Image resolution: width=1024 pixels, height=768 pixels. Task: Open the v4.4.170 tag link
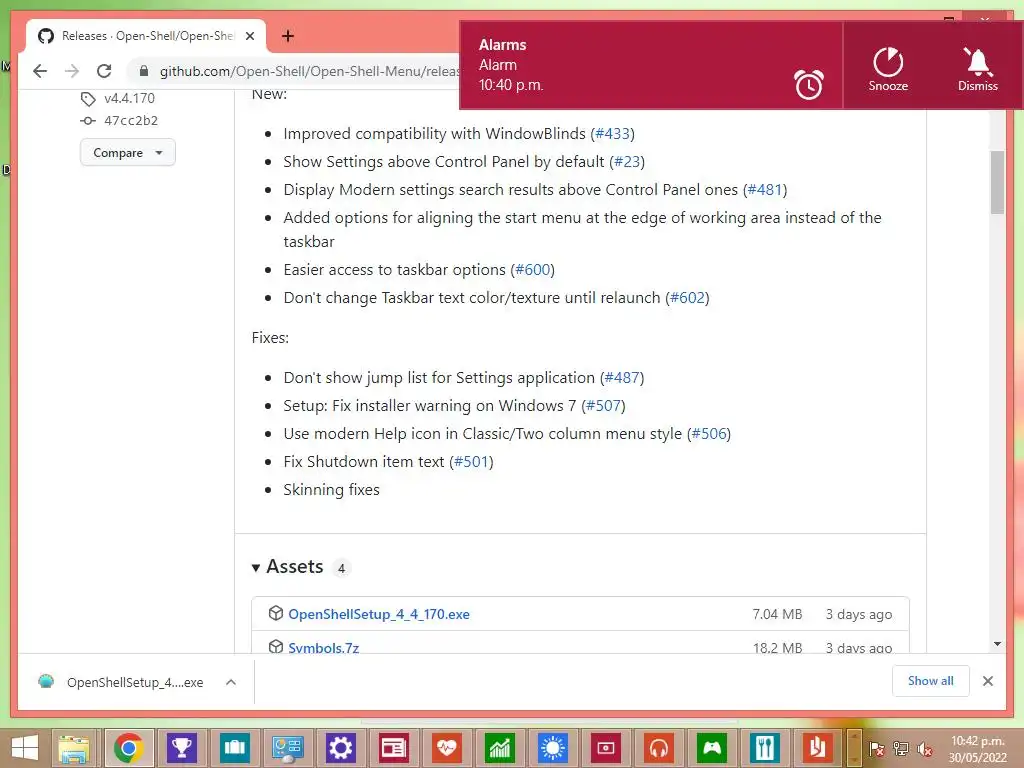point(129,99)
